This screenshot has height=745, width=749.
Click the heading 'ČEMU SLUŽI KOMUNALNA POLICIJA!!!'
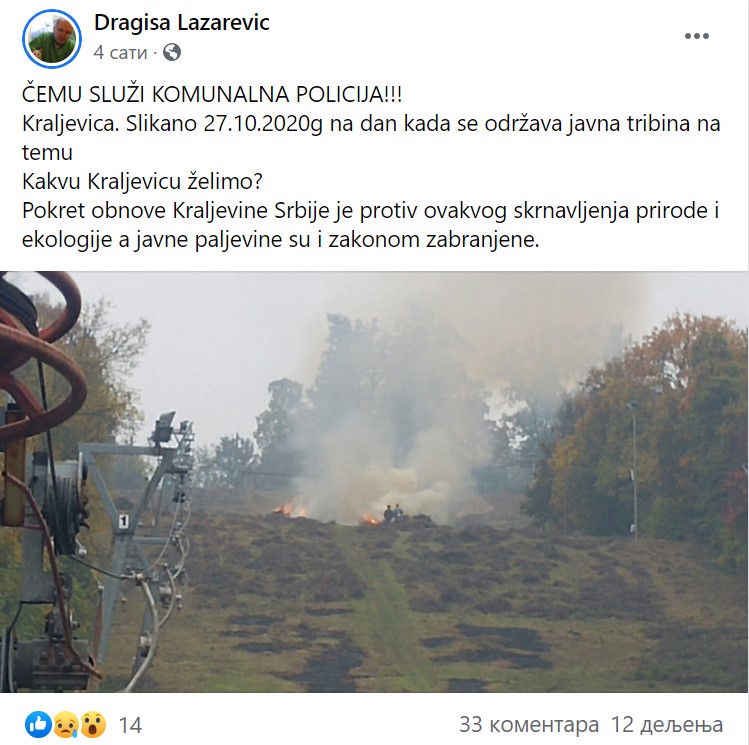212,94
